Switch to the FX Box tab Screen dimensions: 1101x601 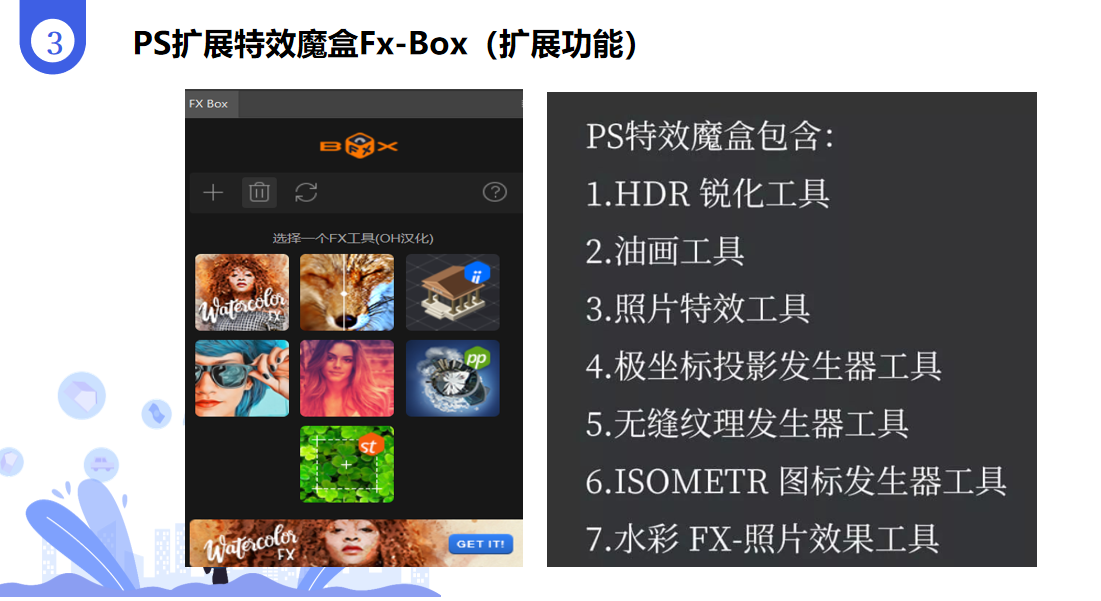pos(209,104)
